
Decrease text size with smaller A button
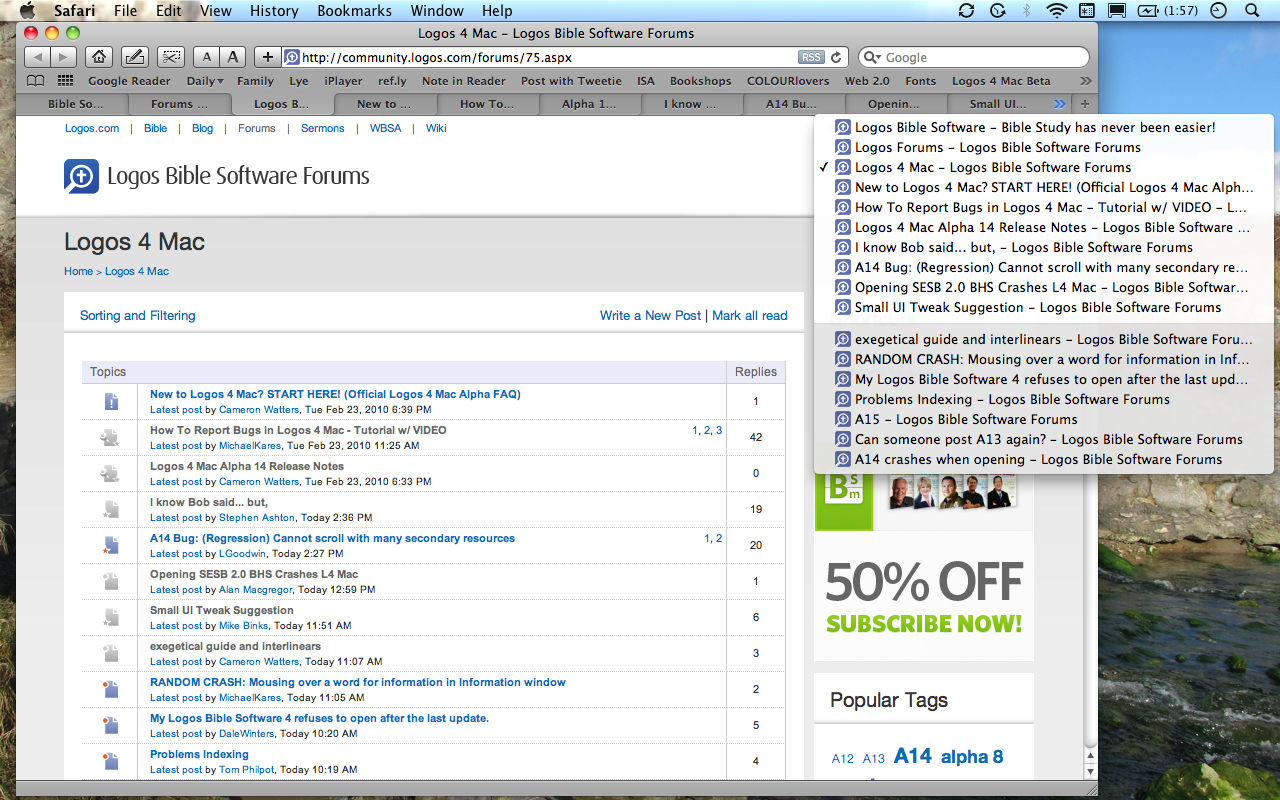[x=206, y=57]
